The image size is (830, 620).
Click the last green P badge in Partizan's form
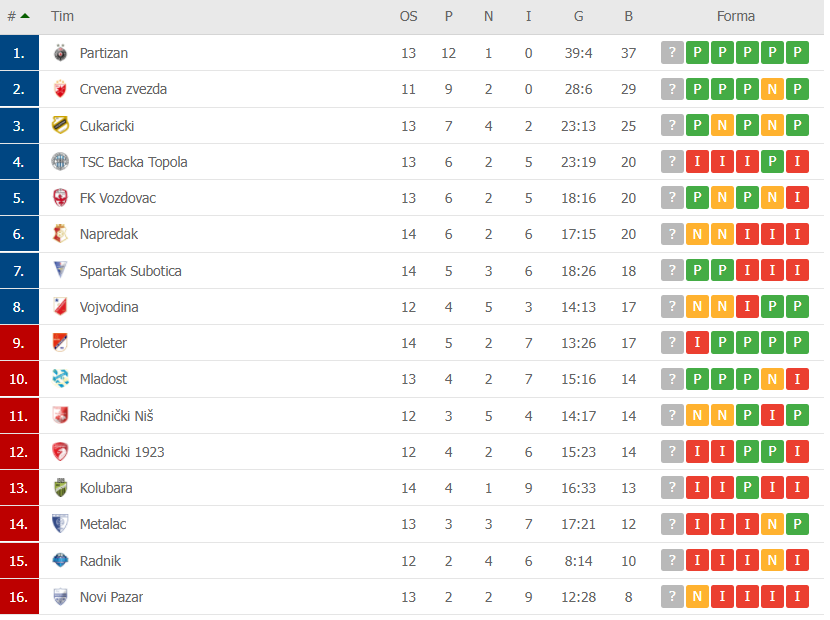tap(797, 52)
